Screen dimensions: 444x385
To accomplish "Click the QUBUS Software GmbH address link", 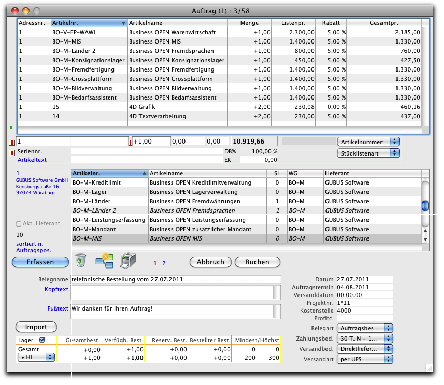I will click(42, 180).
